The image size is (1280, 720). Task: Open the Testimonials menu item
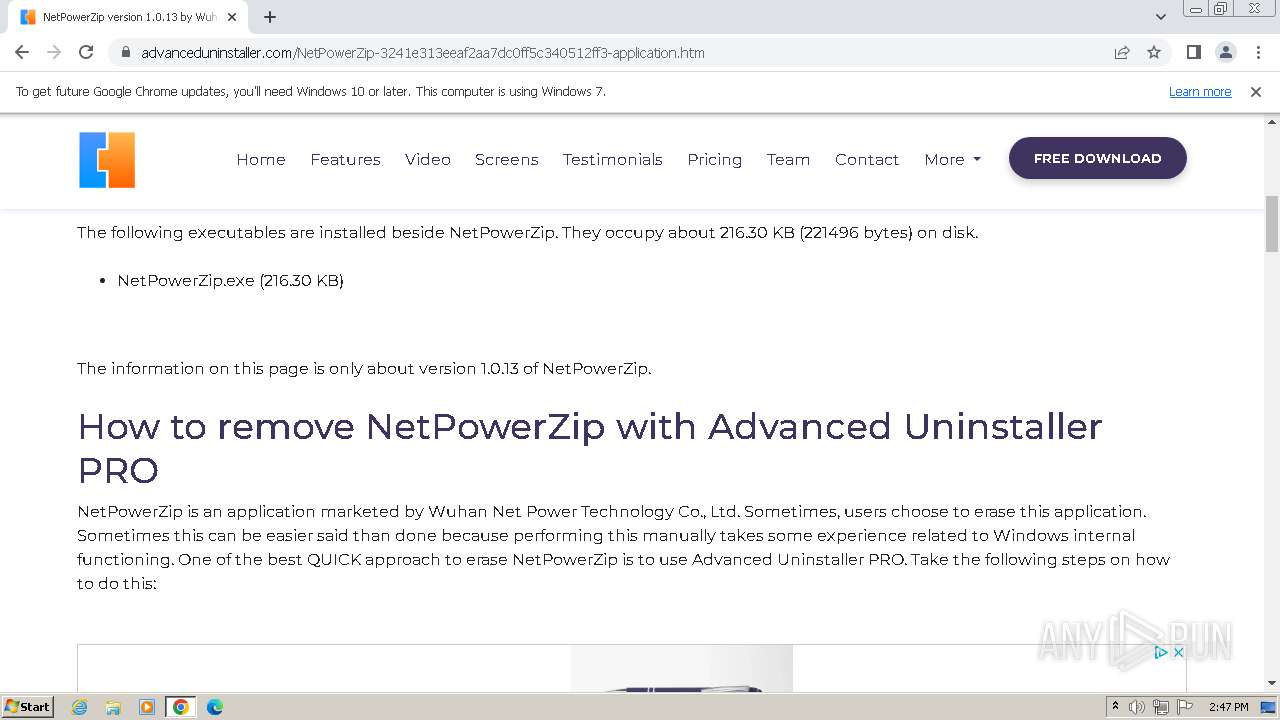point(613,159)
